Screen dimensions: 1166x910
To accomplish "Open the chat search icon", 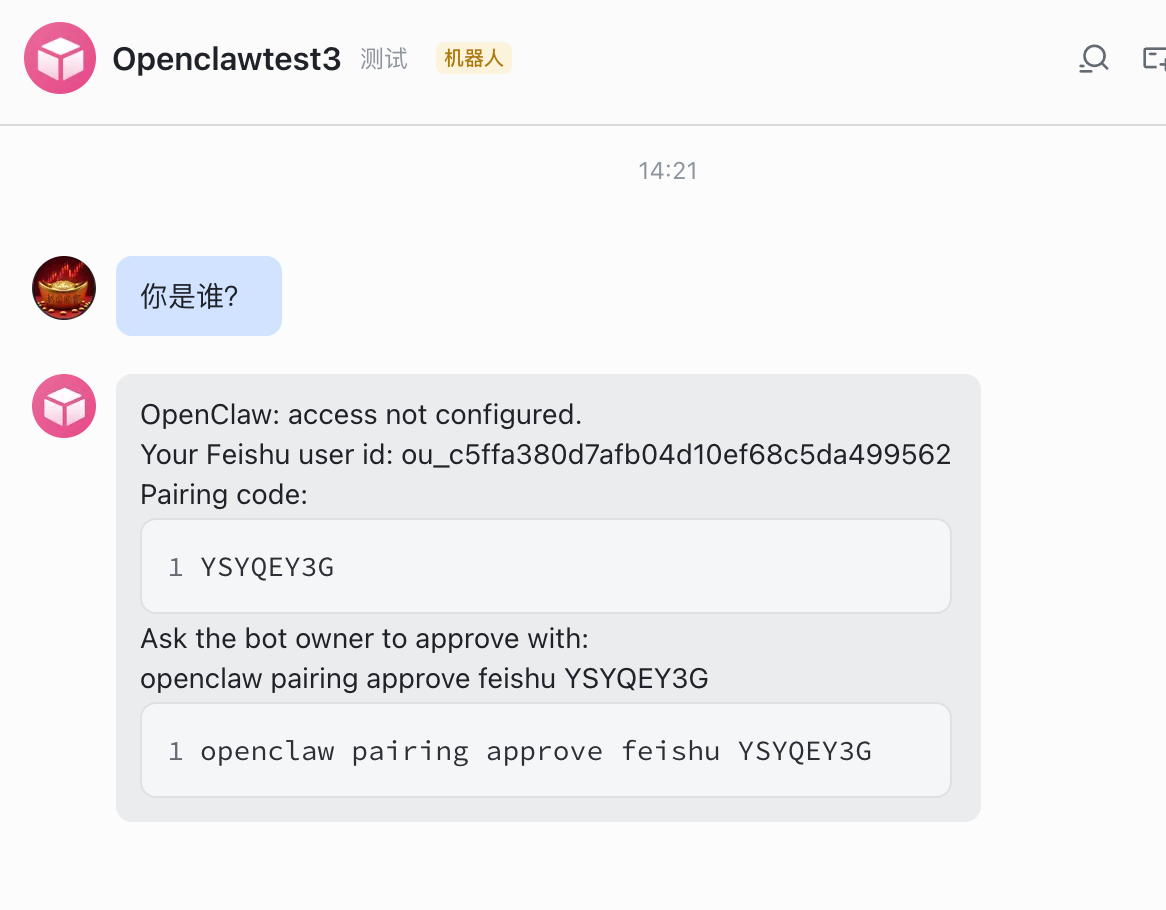I will tap(1093, 59).
